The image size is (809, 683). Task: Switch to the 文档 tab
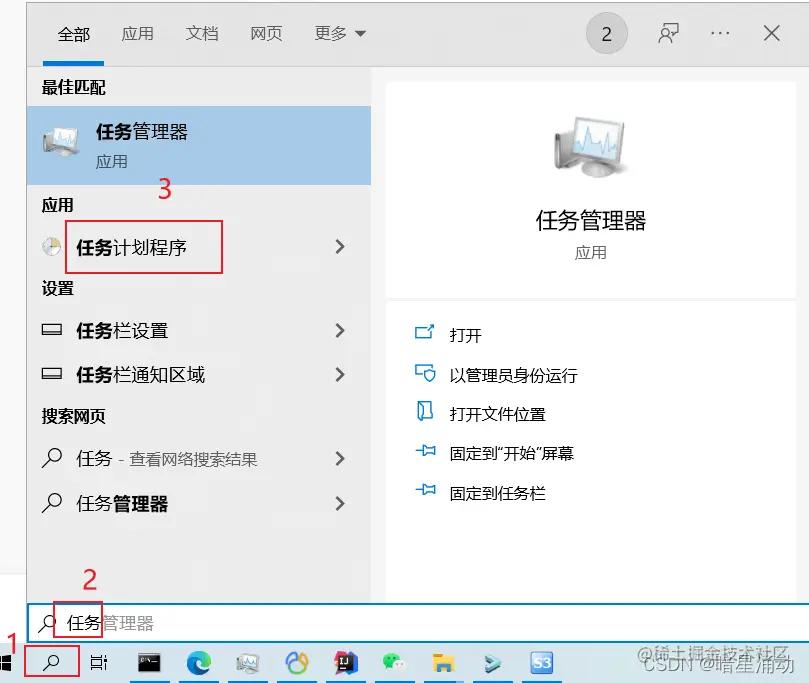coord(202,32)
